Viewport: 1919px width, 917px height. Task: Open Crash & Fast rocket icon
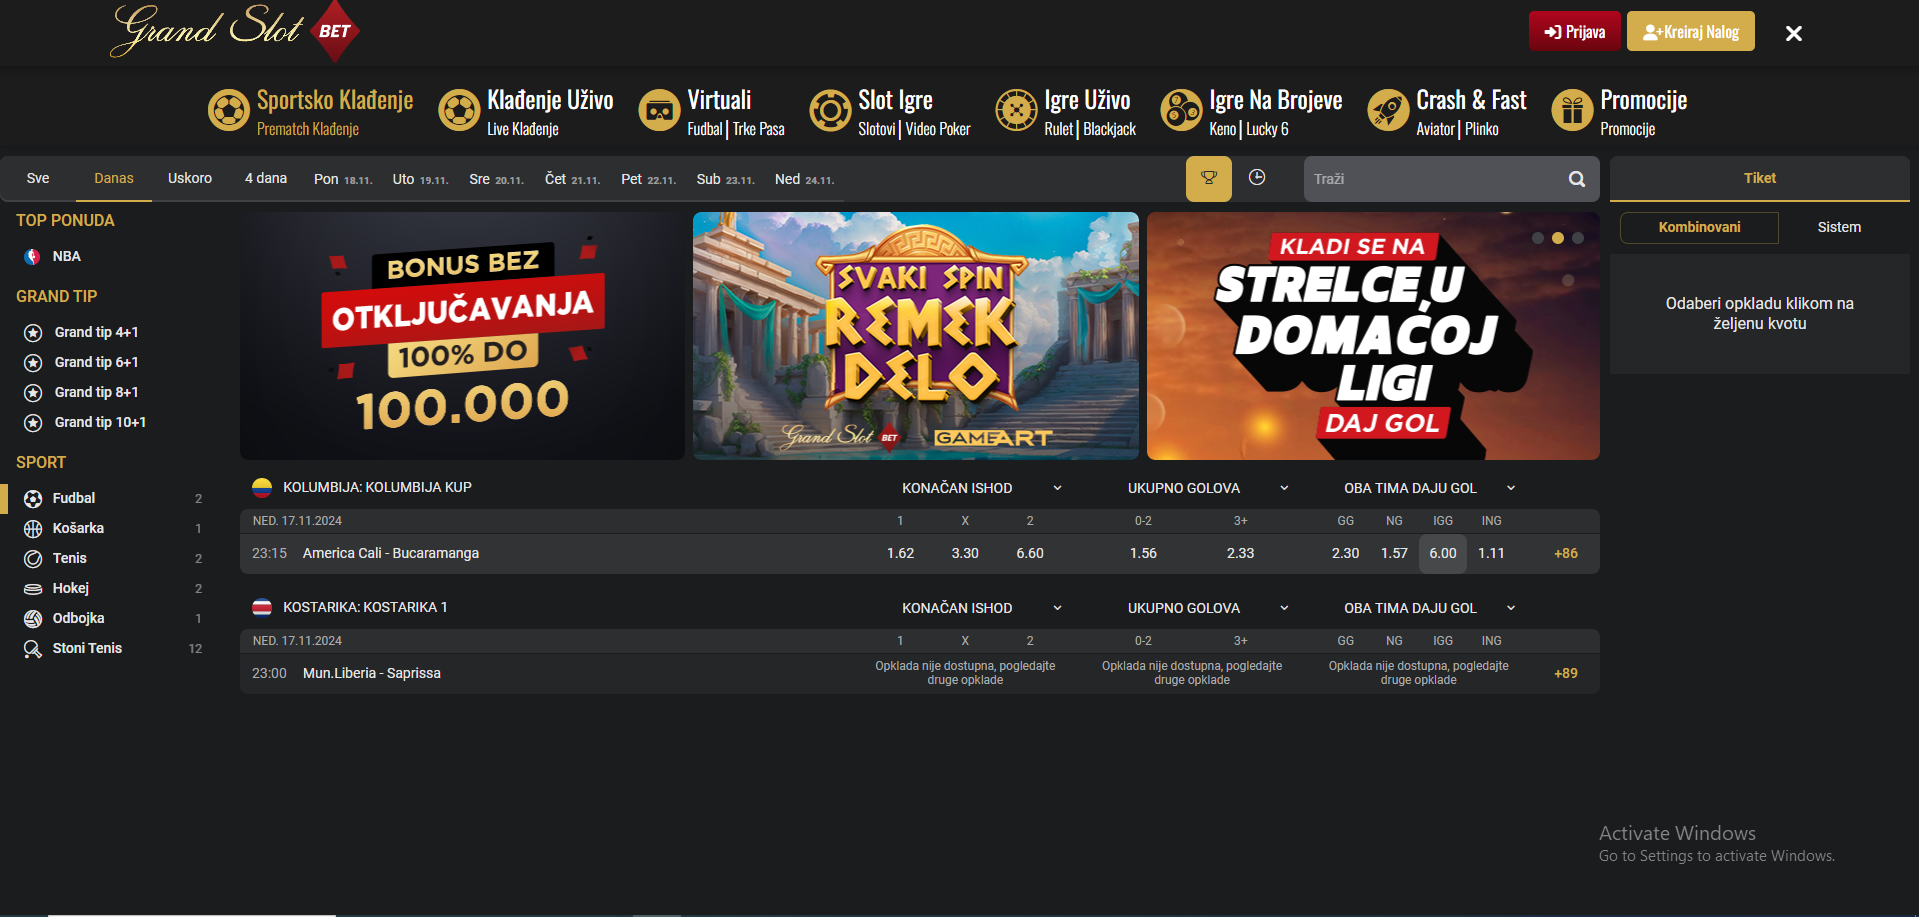(x=1388, y=110)
